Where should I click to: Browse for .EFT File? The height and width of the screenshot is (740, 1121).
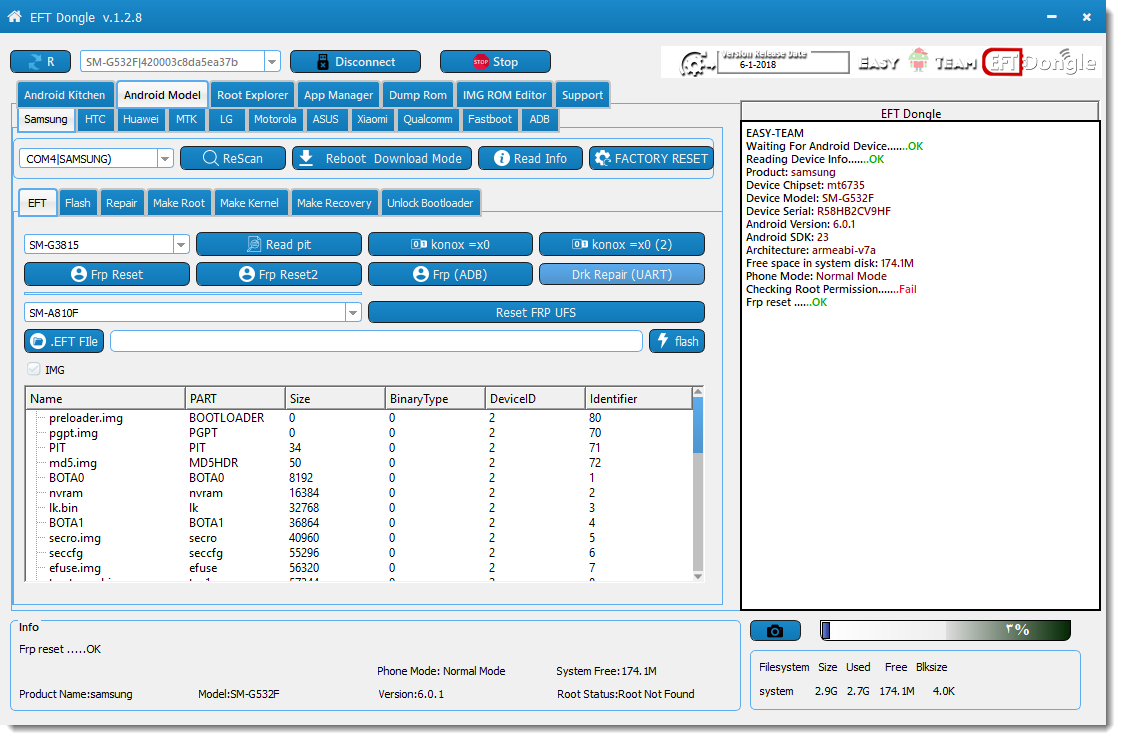tap(64, 341)
